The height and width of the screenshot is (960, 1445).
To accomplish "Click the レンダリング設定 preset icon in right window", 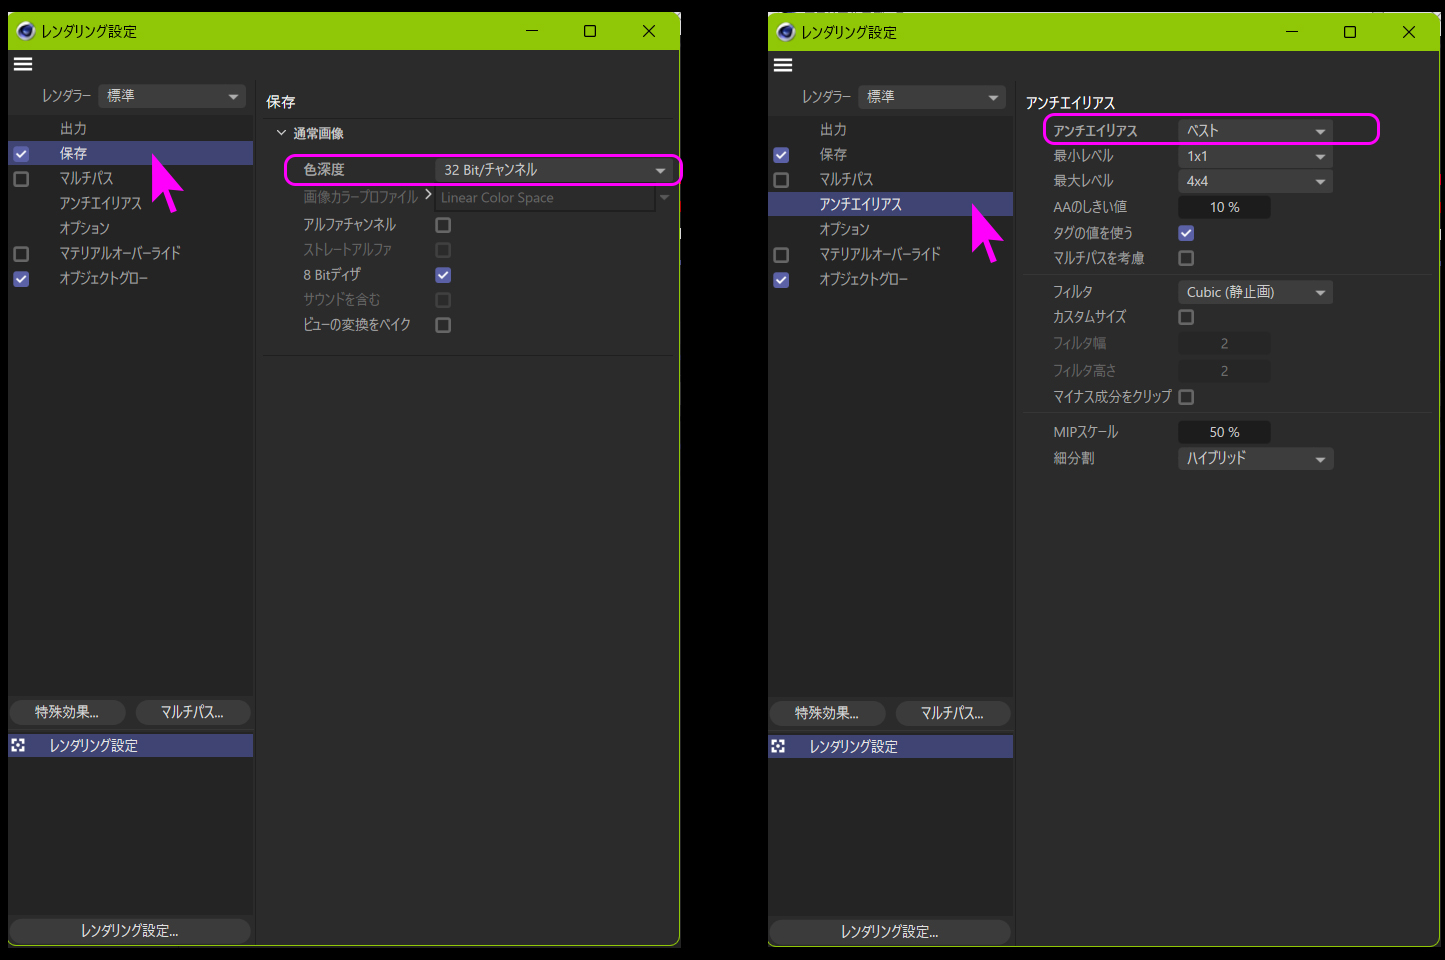I will tap(778, 746).
